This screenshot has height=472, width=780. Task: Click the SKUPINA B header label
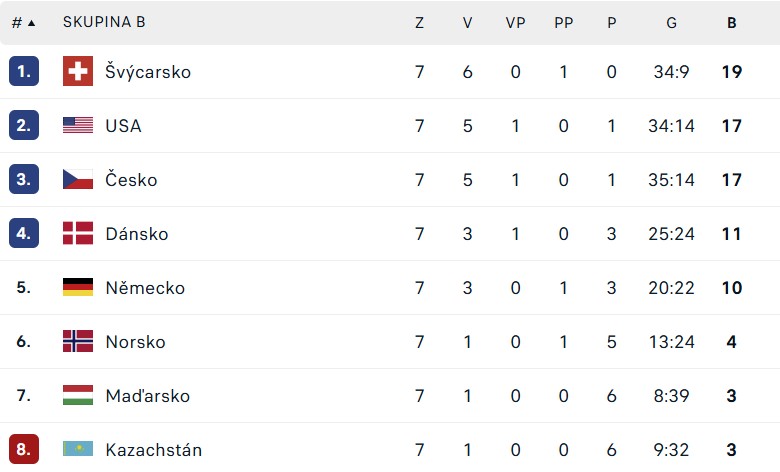click(104, 22)
